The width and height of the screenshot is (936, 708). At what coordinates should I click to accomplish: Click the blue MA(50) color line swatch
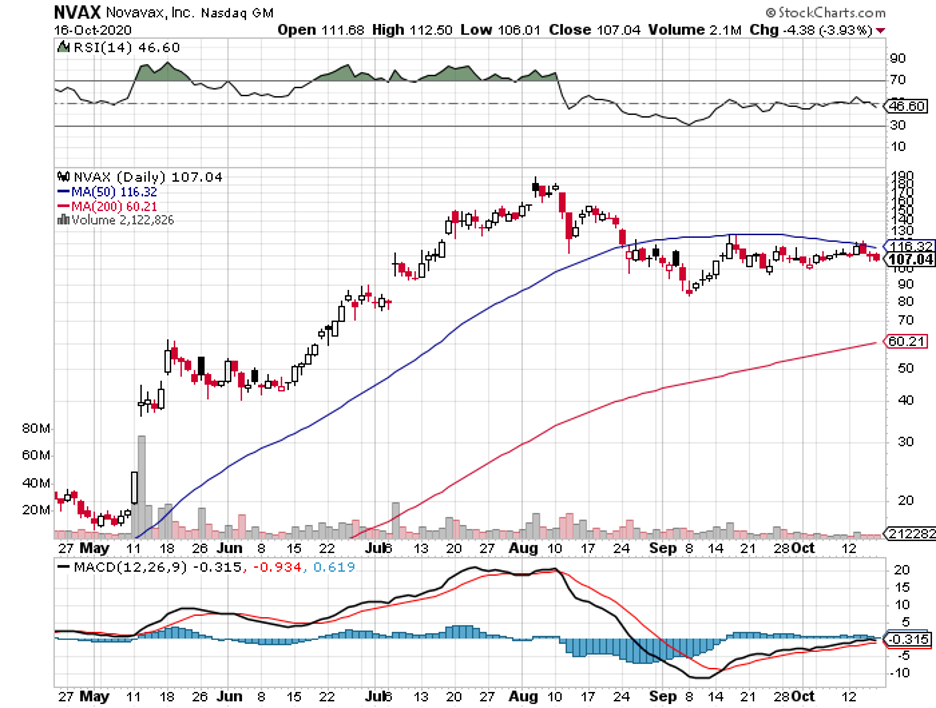click(x=63, y=191)
